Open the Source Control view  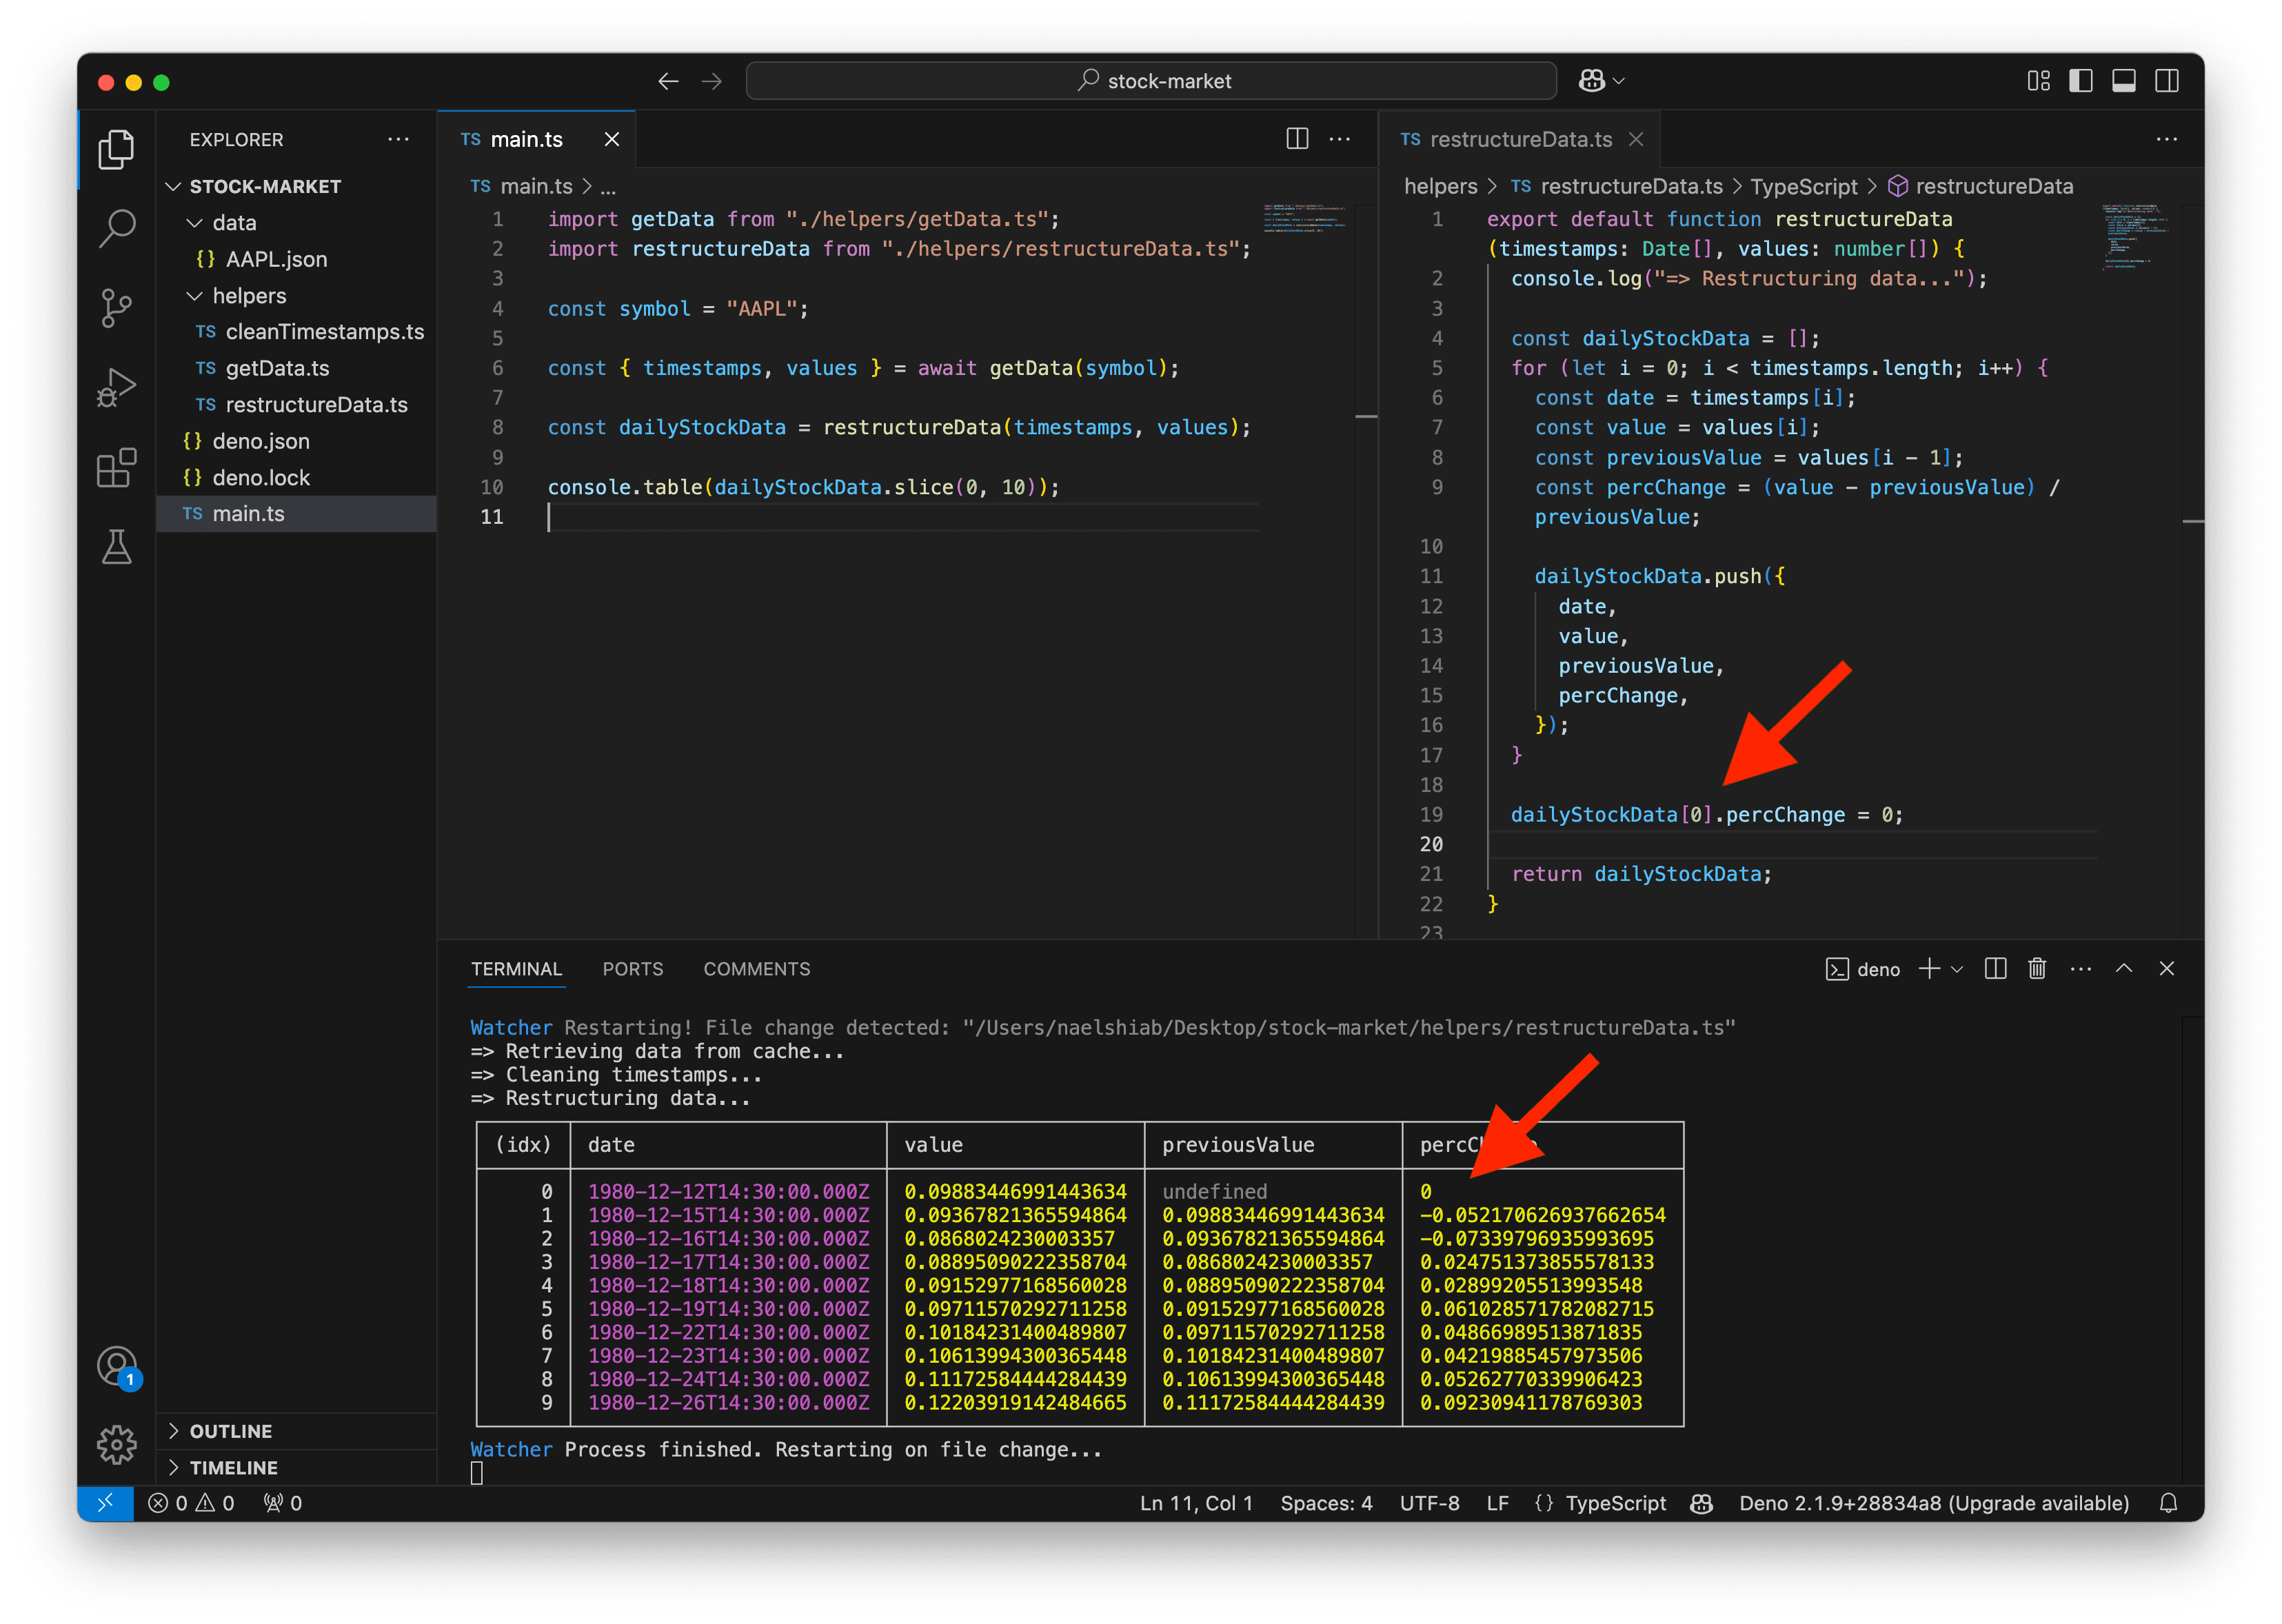click(116, 308)
